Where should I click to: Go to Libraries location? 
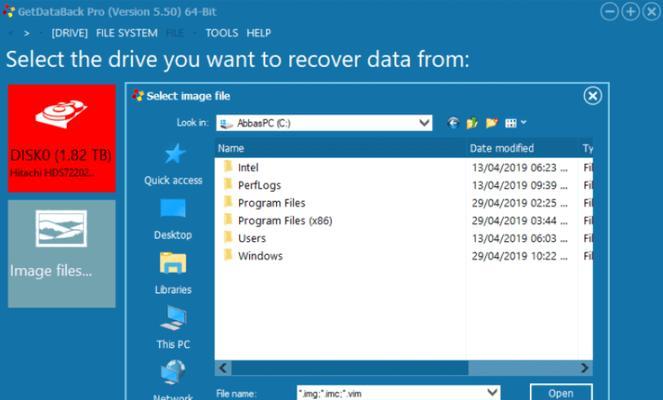[173, 274]
